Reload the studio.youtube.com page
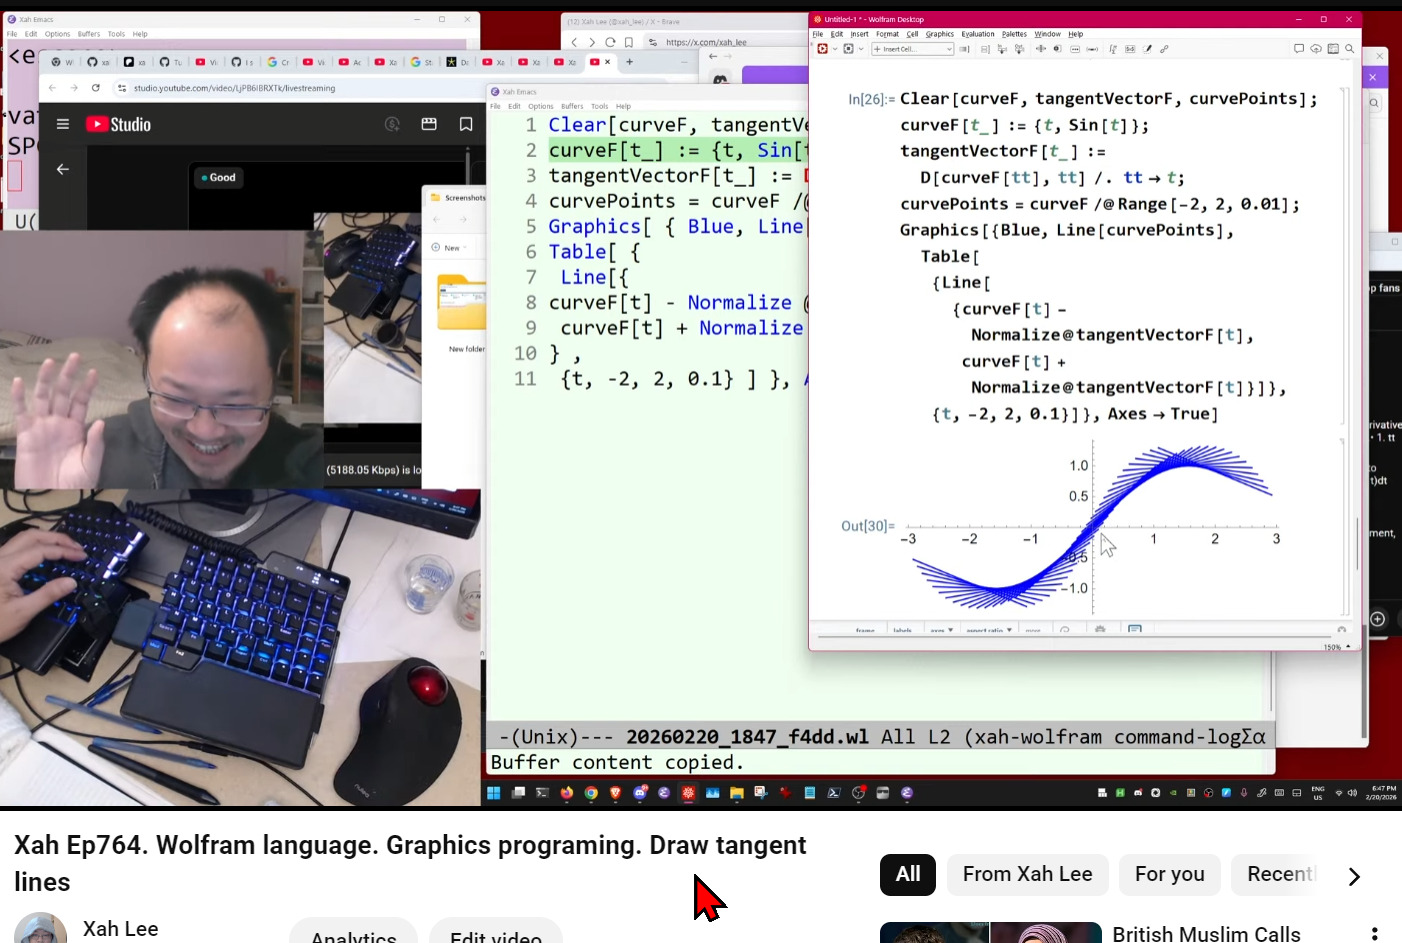Viewport: 1402px width, 943px height. point(96,88)
